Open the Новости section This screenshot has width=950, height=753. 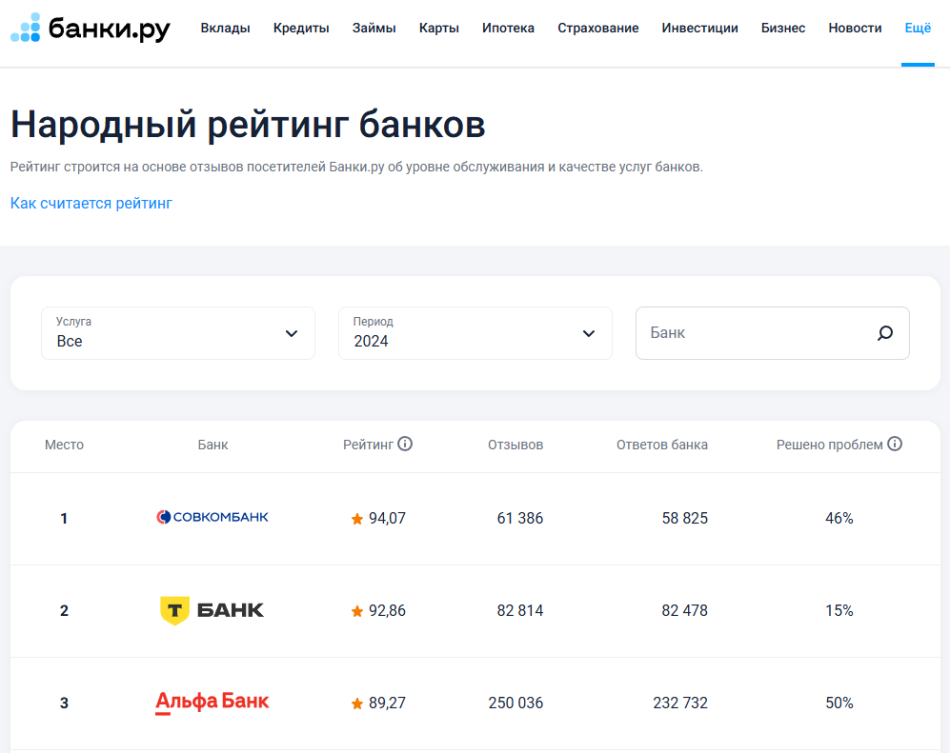pos(855,28)
